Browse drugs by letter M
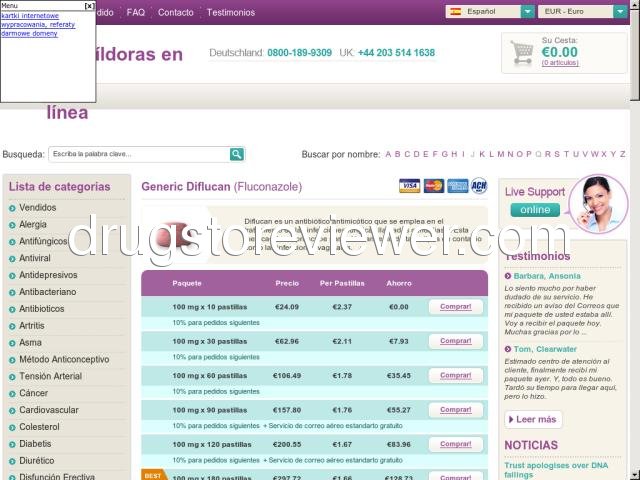Viewport: 640px width, 480px height. (500, 154)
